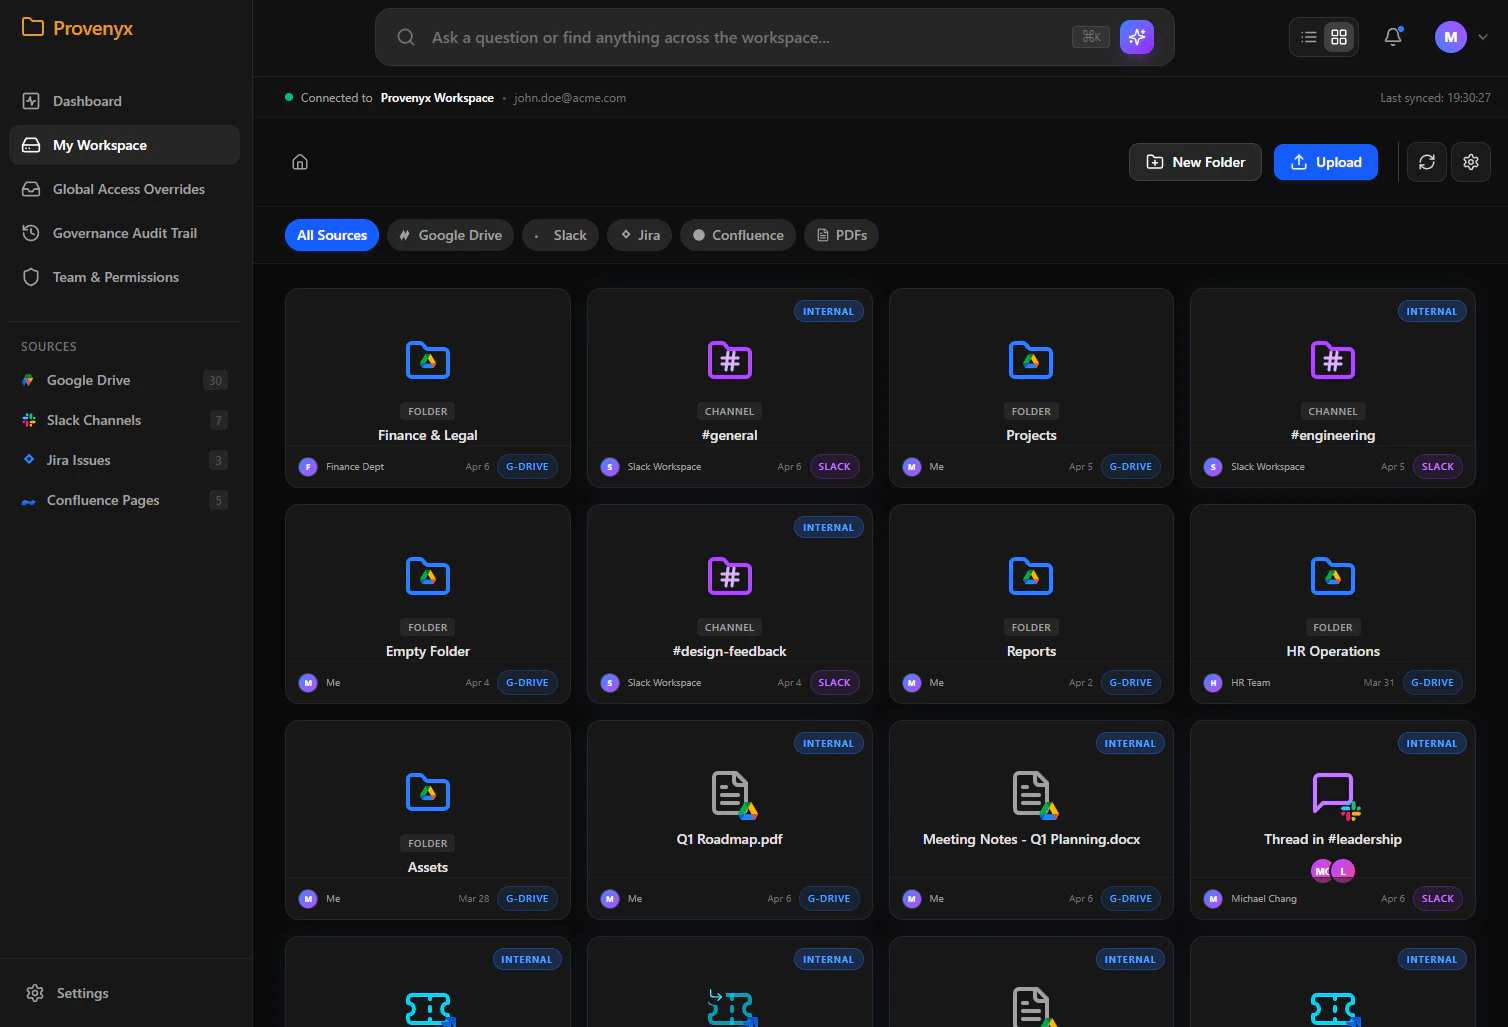Open notifications bell
The width and height of the screenshot is (1508, 1027).
[1393, 37]
